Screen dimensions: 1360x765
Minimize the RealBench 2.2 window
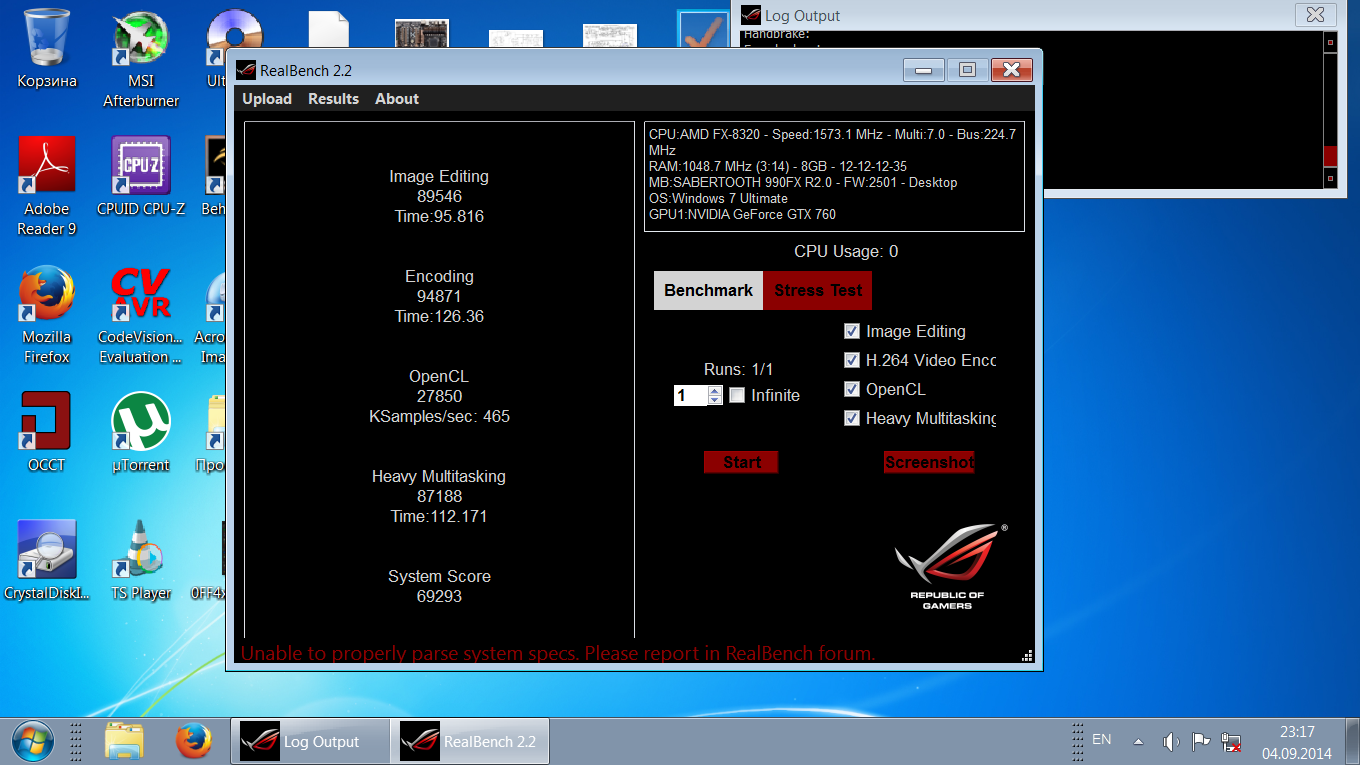click(x=924, y=70)
